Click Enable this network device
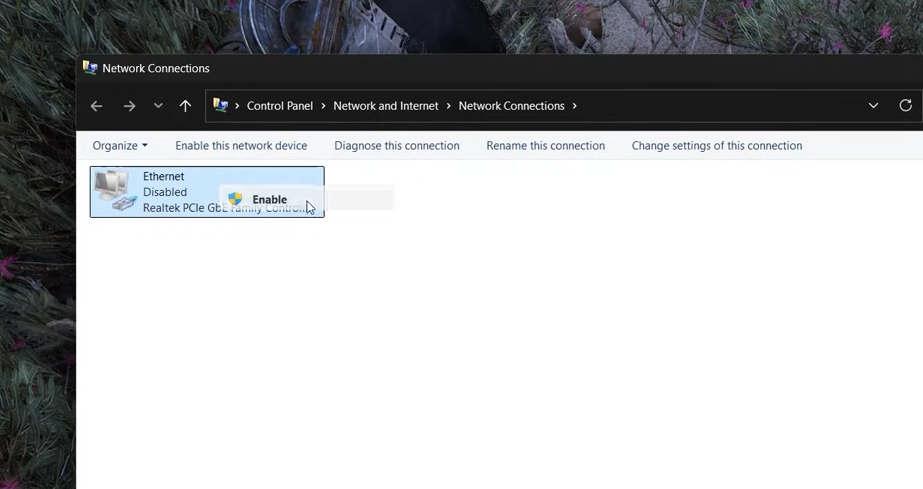923x489 pixels. (x=241, y=146)
